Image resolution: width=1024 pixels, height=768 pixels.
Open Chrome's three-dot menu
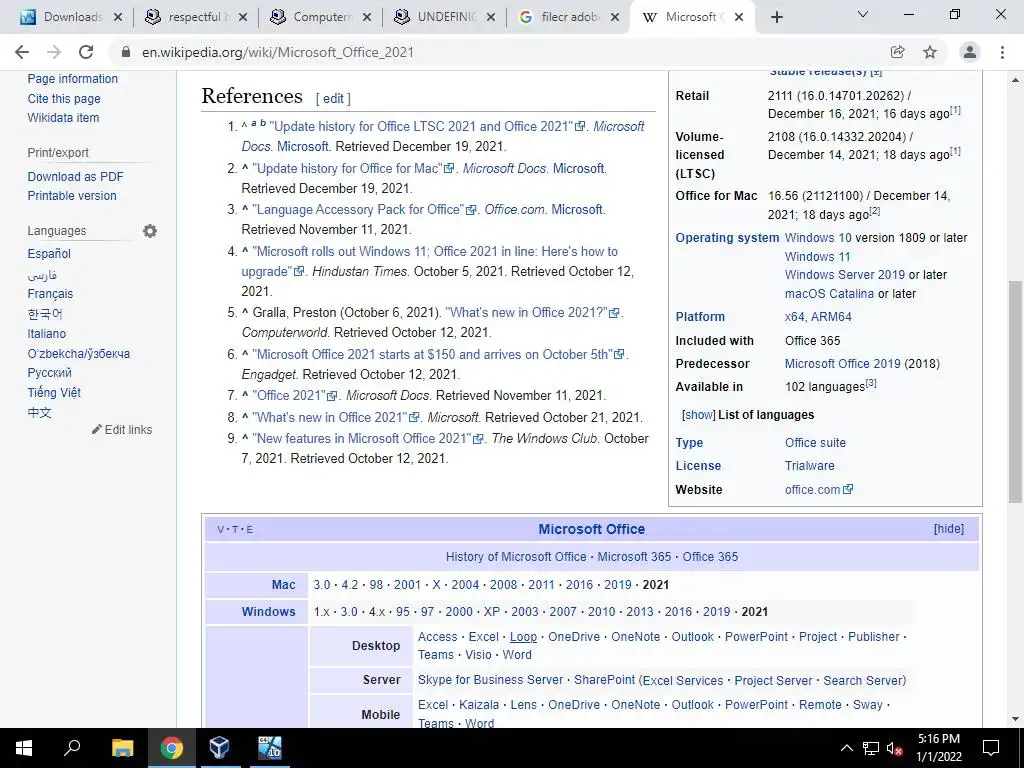[1002, 52]
